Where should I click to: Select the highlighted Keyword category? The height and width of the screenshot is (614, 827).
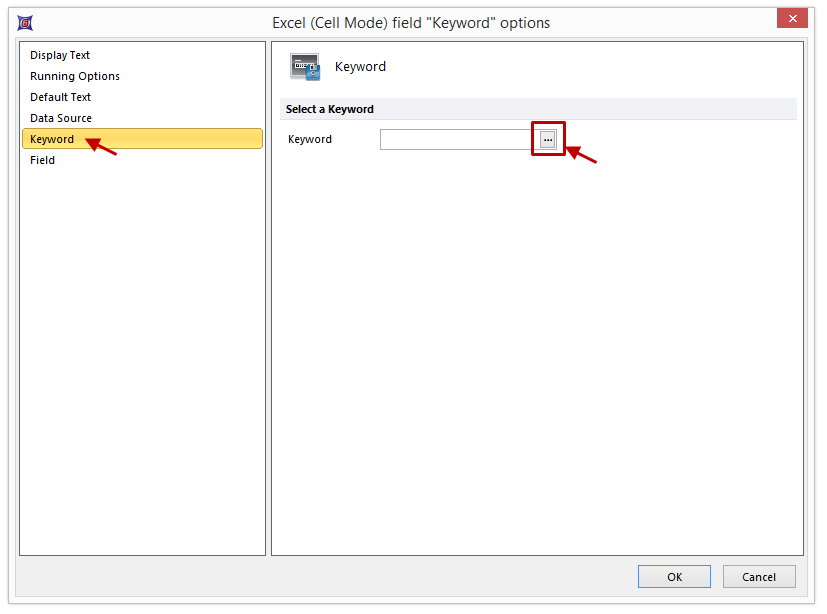tap(52, 139)
